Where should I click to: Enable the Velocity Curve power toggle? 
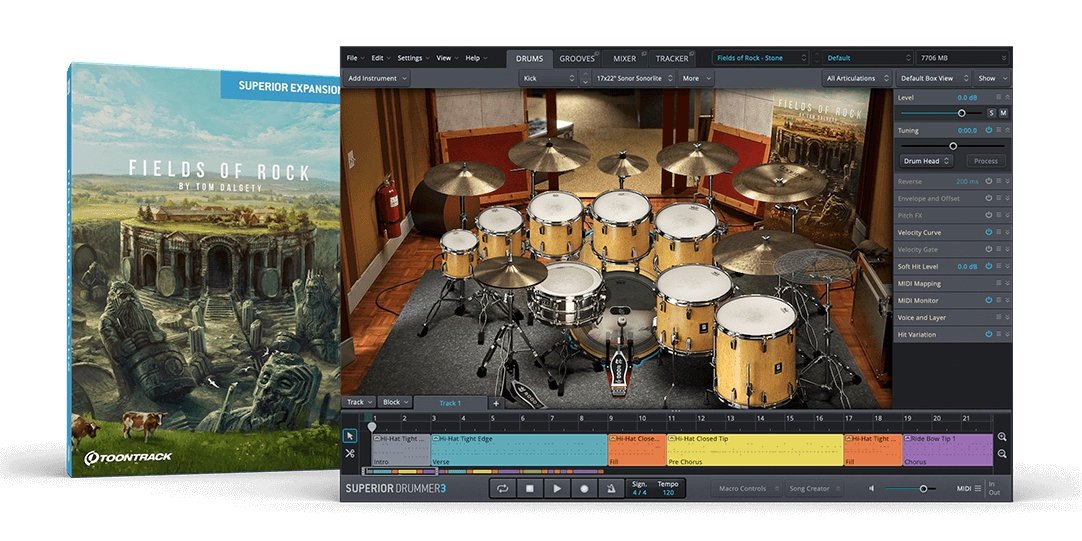(989, 232)
